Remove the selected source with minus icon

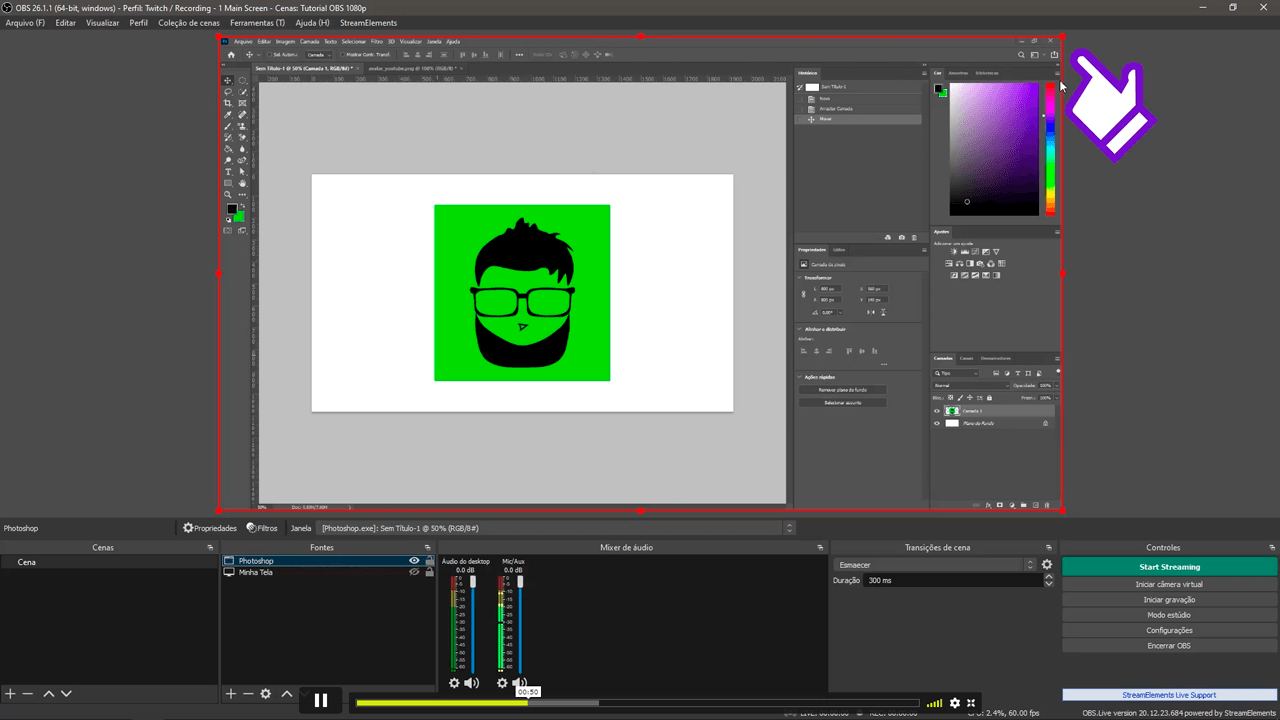coord(248,694)
